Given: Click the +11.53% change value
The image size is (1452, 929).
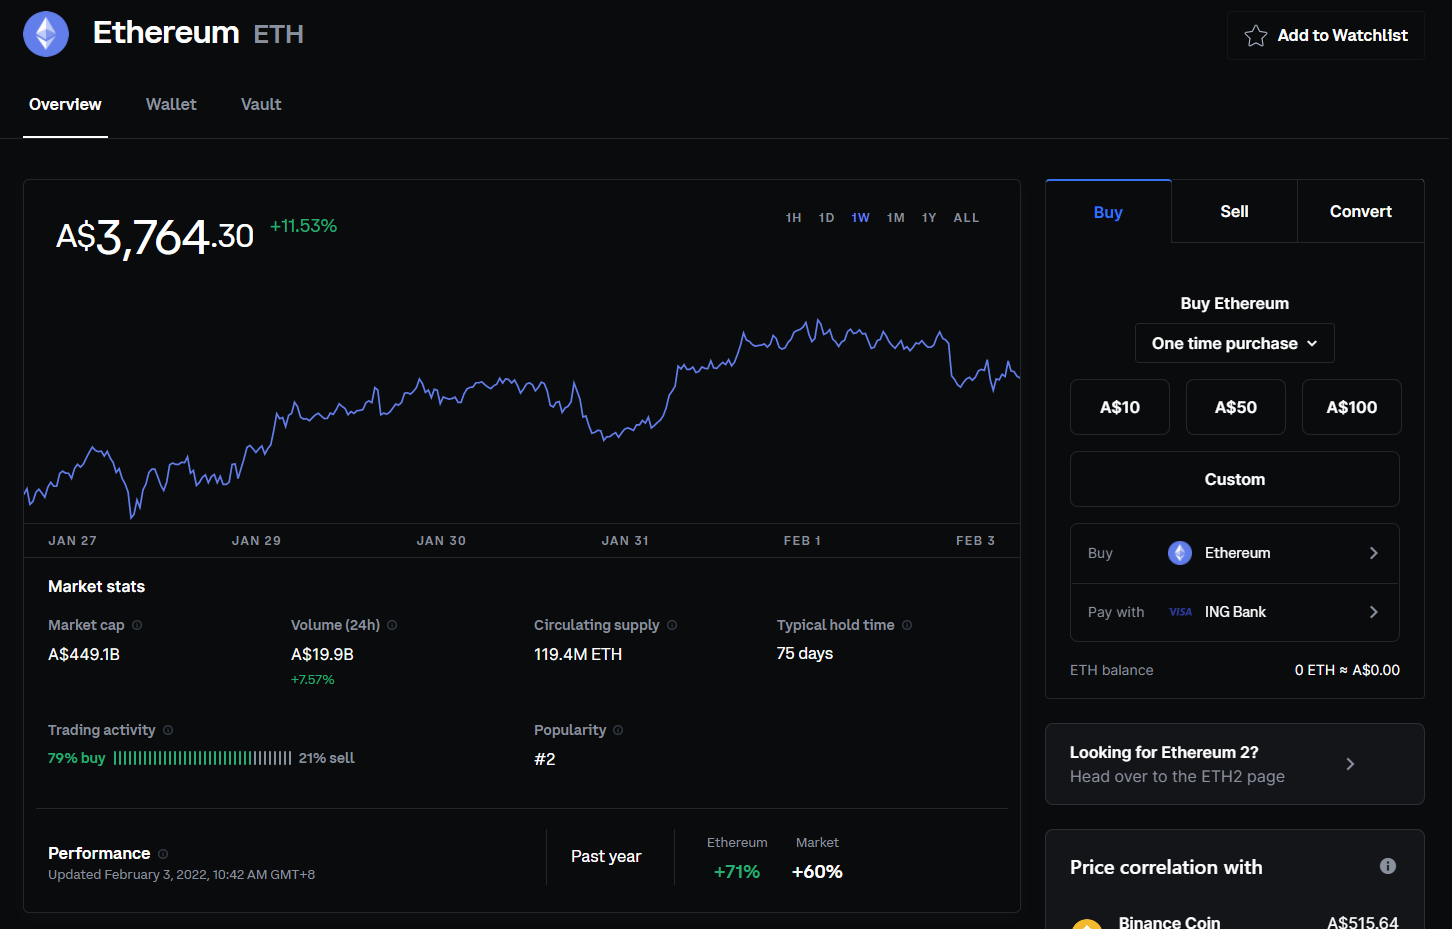Looking at the screenshot, I should click(x=304, y=226).
